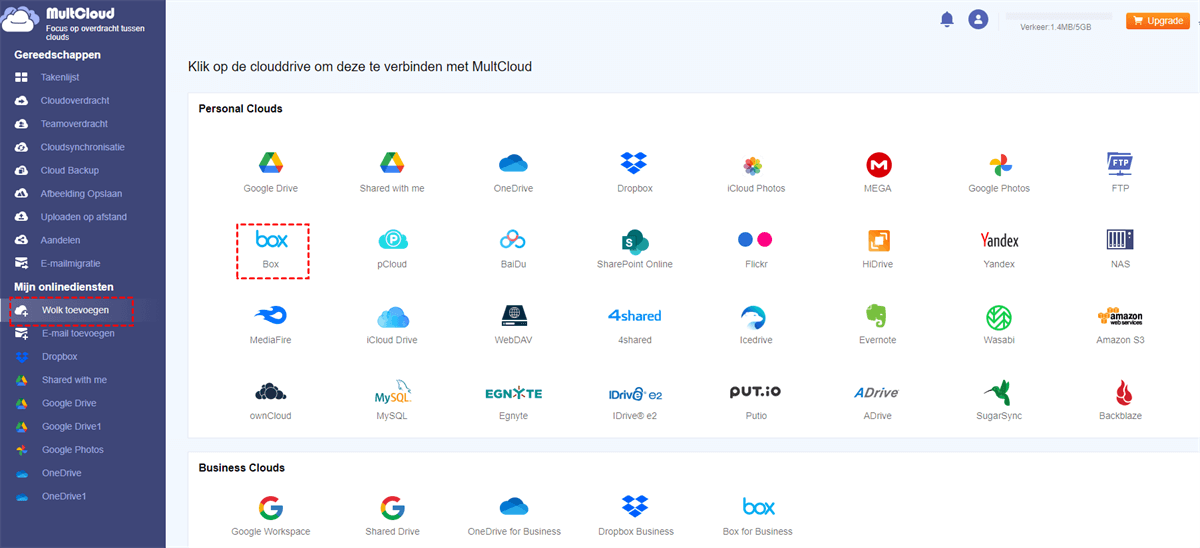Image resolution: width=1200 pixels, height=548 pixels.
Task: Open Takenlijst in the sidebar
Action: tap(60, 77)
